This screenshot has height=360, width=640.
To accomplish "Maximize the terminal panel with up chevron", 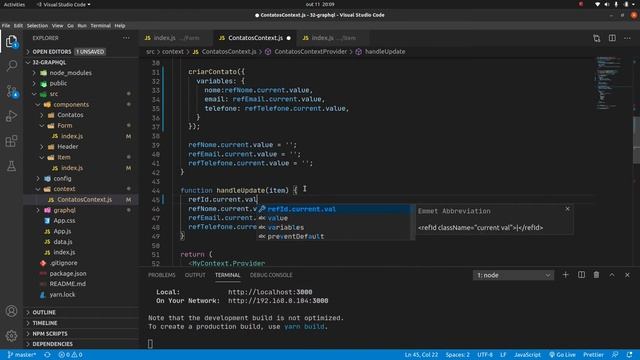I will click(612, 275).
